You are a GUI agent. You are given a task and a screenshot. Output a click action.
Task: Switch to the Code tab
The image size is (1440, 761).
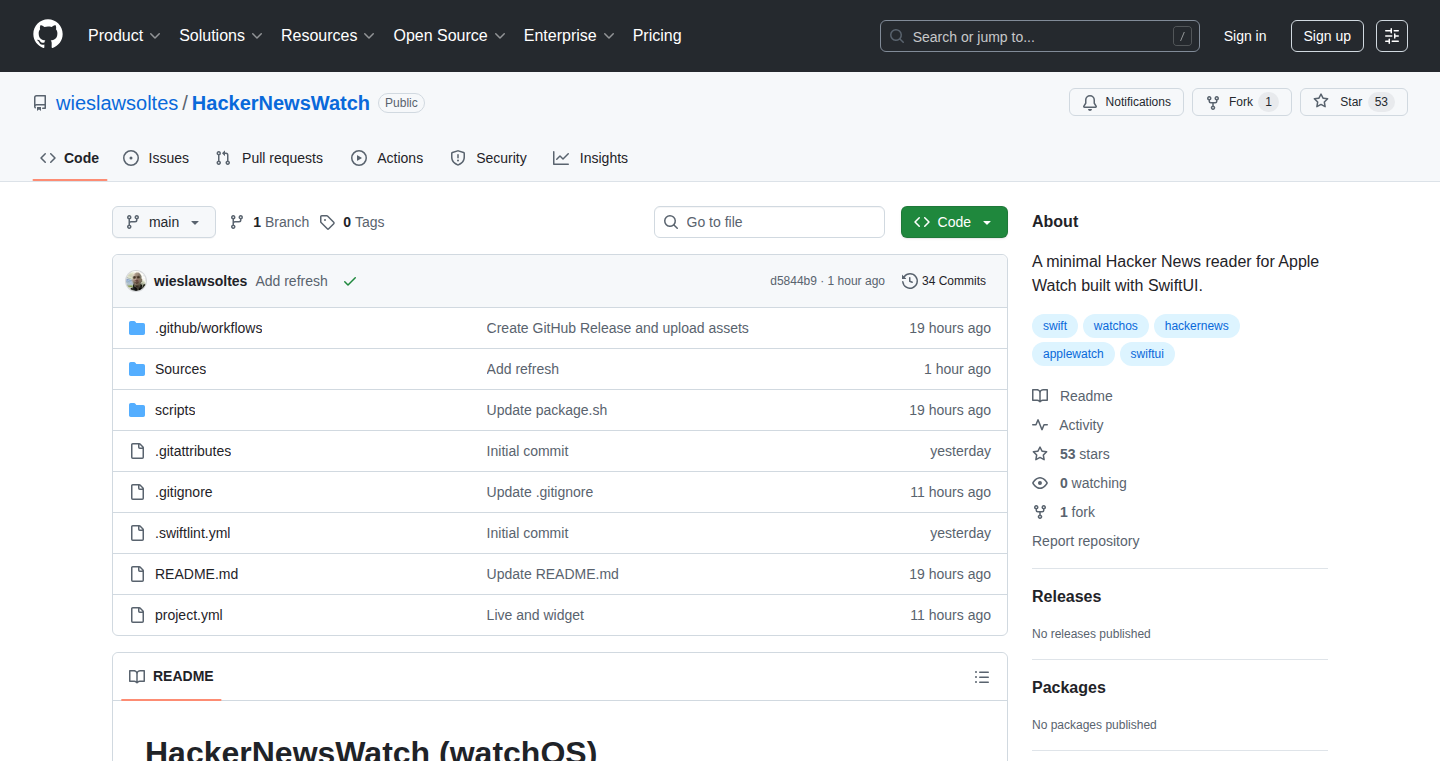(x=70, y=158)
